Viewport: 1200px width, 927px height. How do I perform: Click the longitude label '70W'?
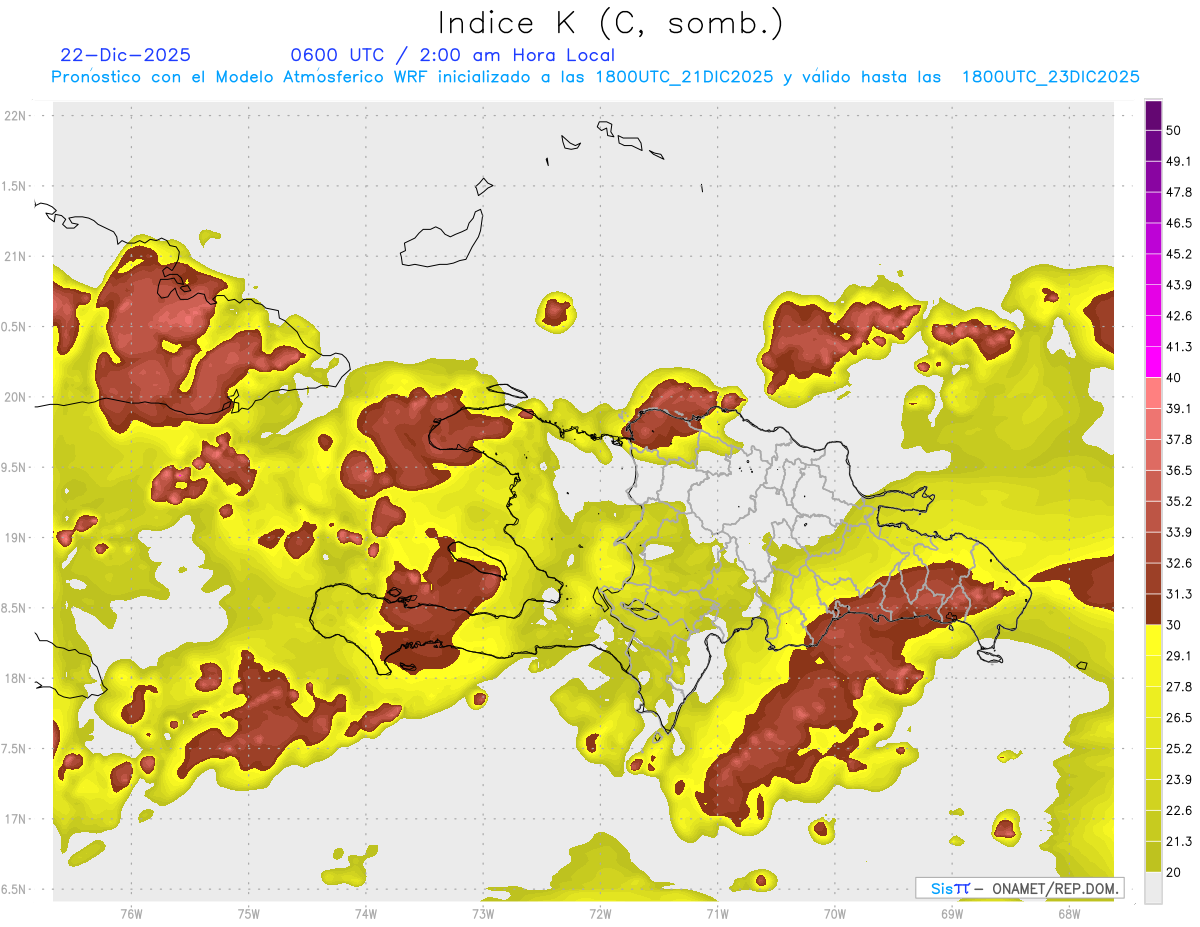(835, 913)
